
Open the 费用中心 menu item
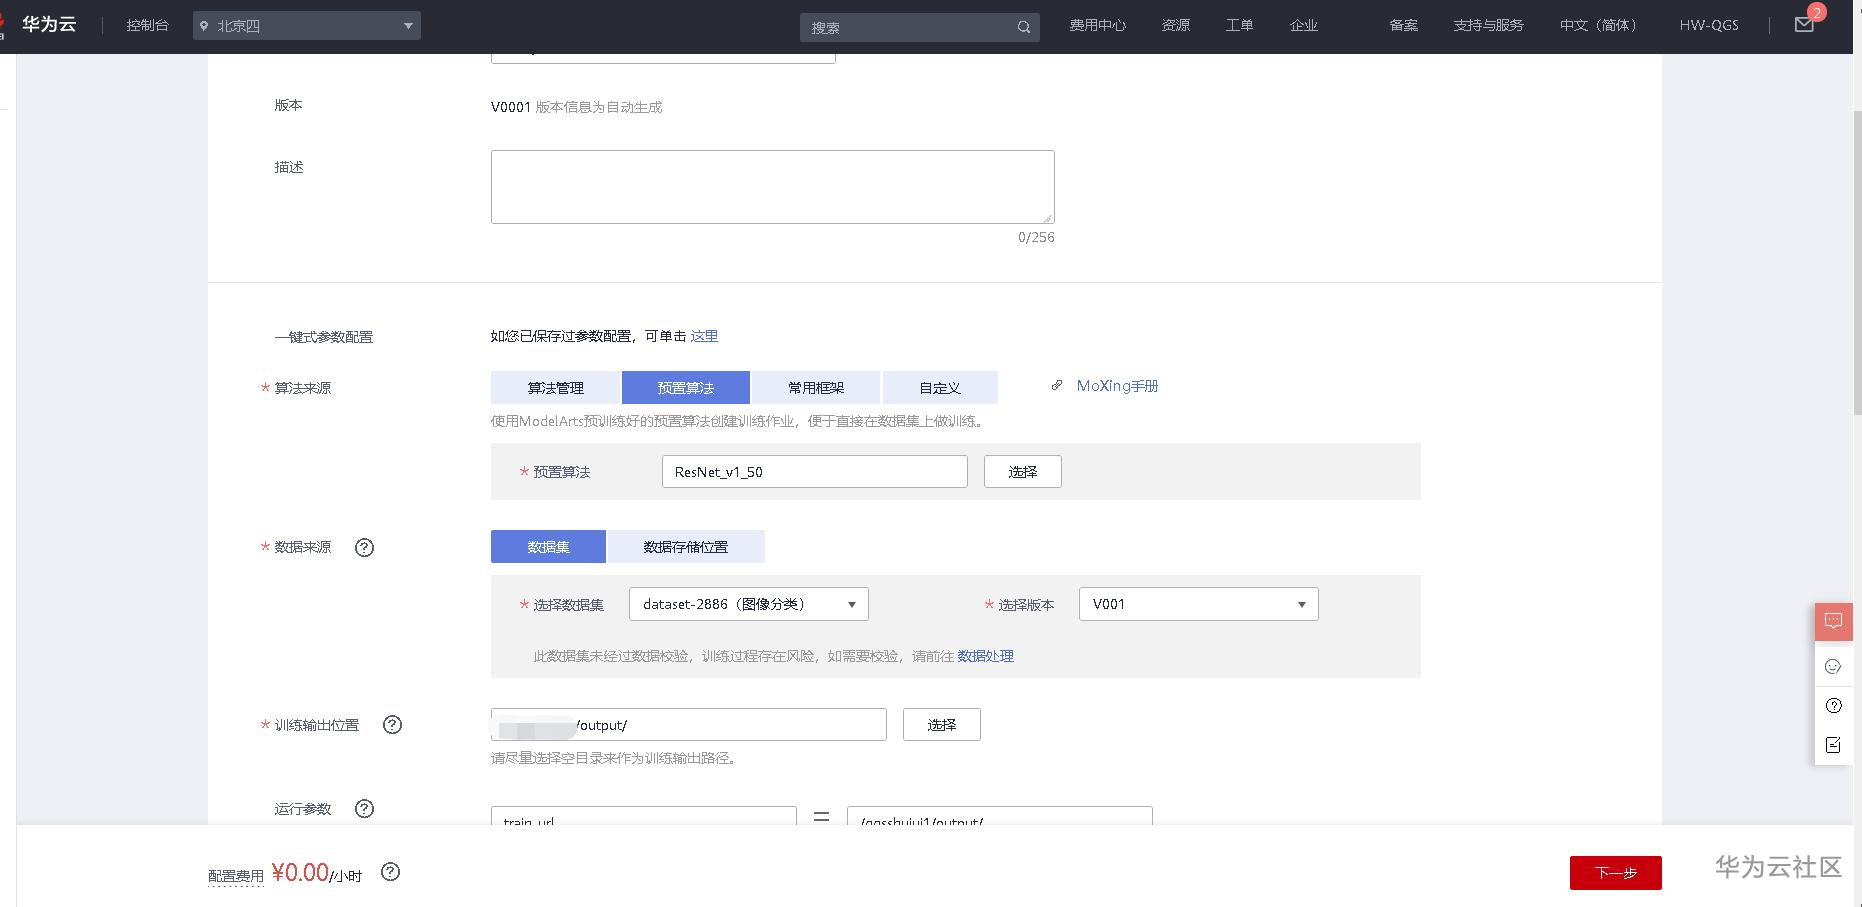point(1097,26)
